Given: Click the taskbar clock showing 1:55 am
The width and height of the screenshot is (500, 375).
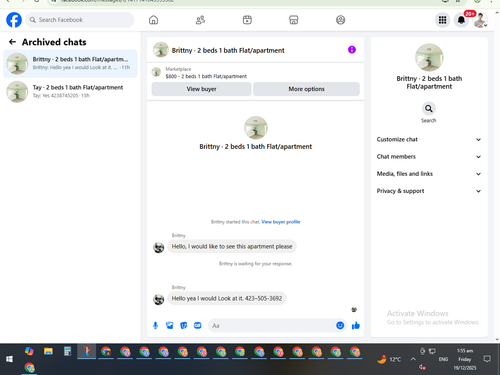Looking at the screenshot, I should click(x=465, y=359).
